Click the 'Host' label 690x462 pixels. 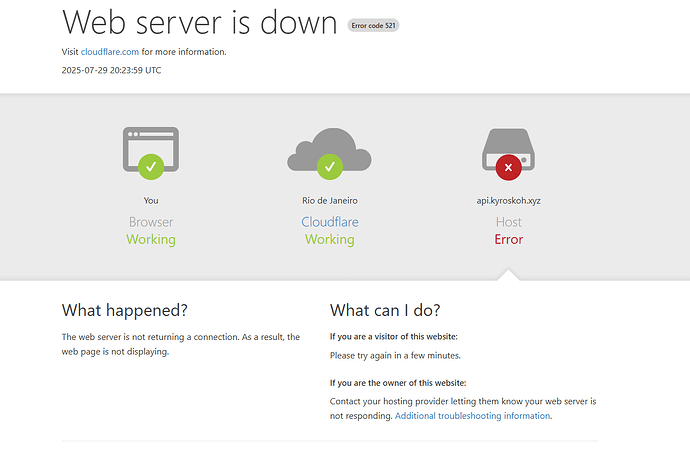(508, 222)
